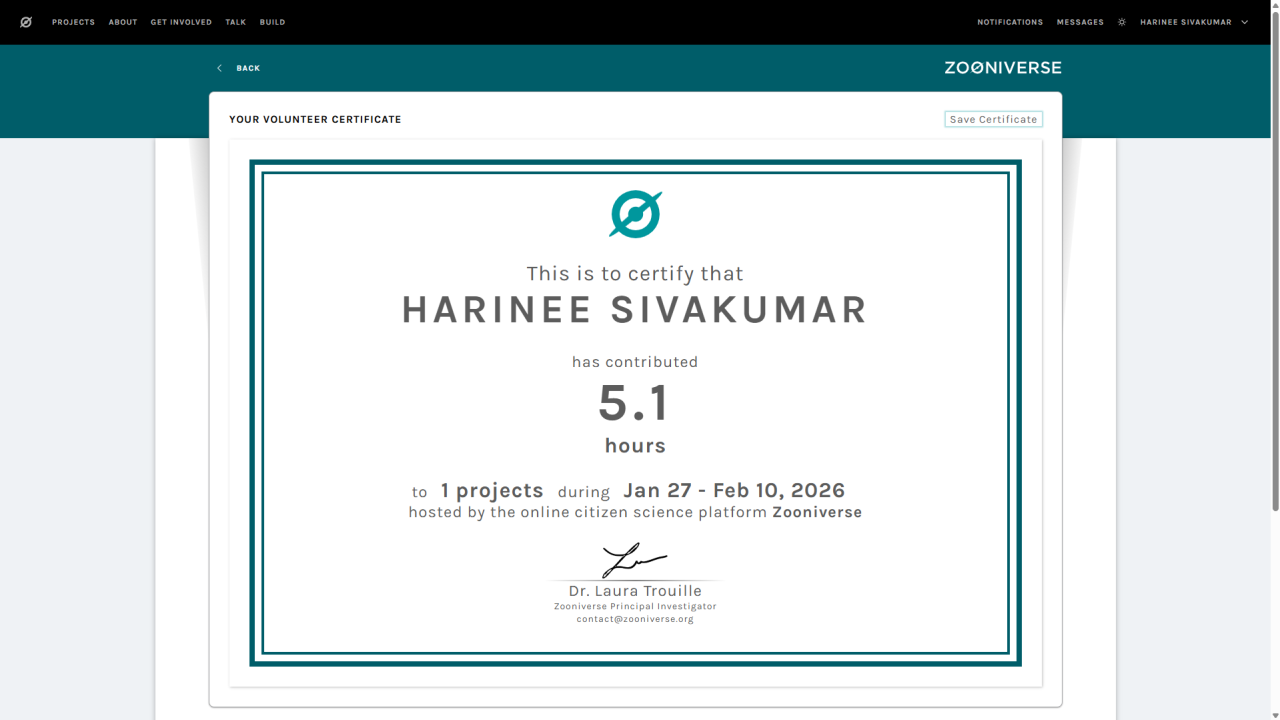Click "Your Volunteer Certificate" heading
Screen dimensions: 1280x720
click(x=315, y=119)
